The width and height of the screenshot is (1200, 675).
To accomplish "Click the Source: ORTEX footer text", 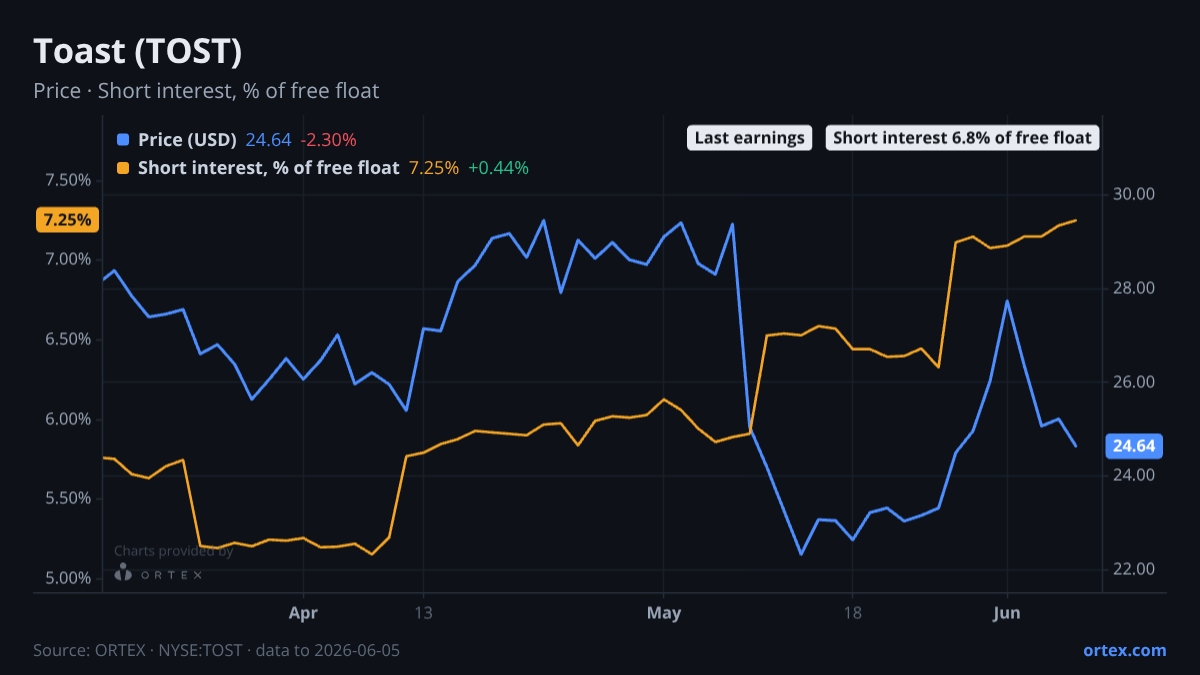I will 216,650.
